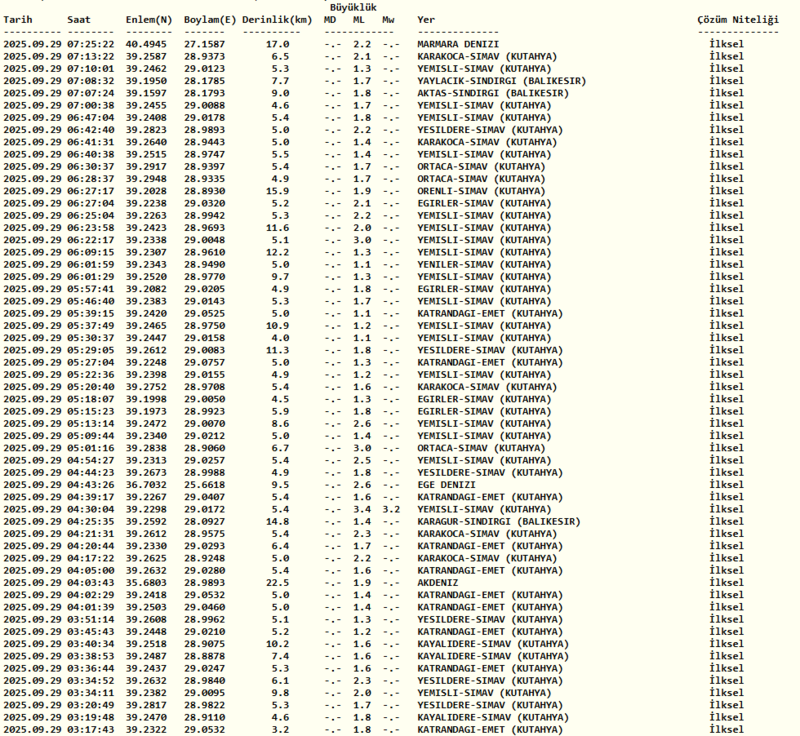The height and width of the screenshot is (736, 800).
Task: Click longitude value 25.6618
Action: tap(205, 485)
